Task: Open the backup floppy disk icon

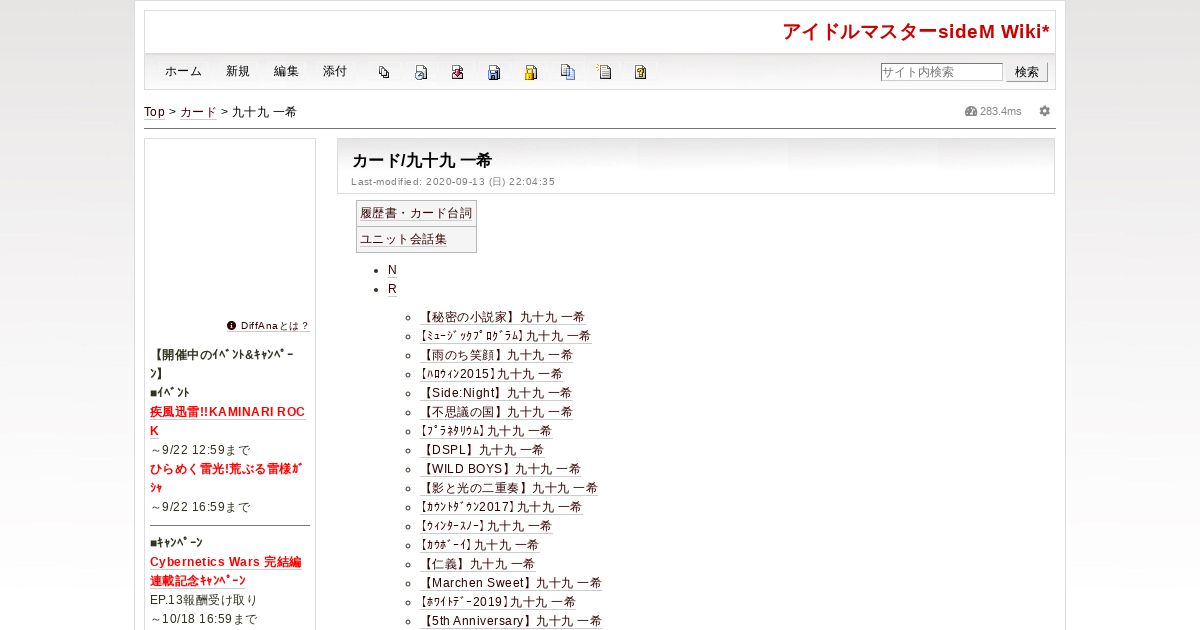Action: pos(494,72)
